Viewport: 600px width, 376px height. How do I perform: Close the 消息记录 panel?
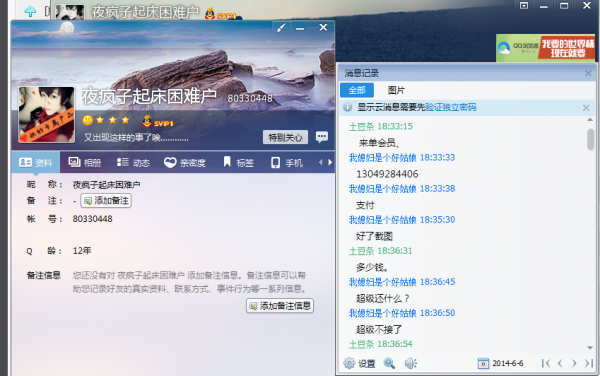point(588,73)
